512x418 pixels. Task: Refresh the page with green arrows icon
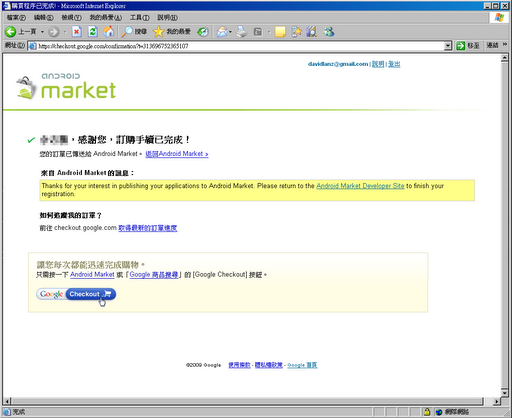pyautogui.click(x=93, y=32)
